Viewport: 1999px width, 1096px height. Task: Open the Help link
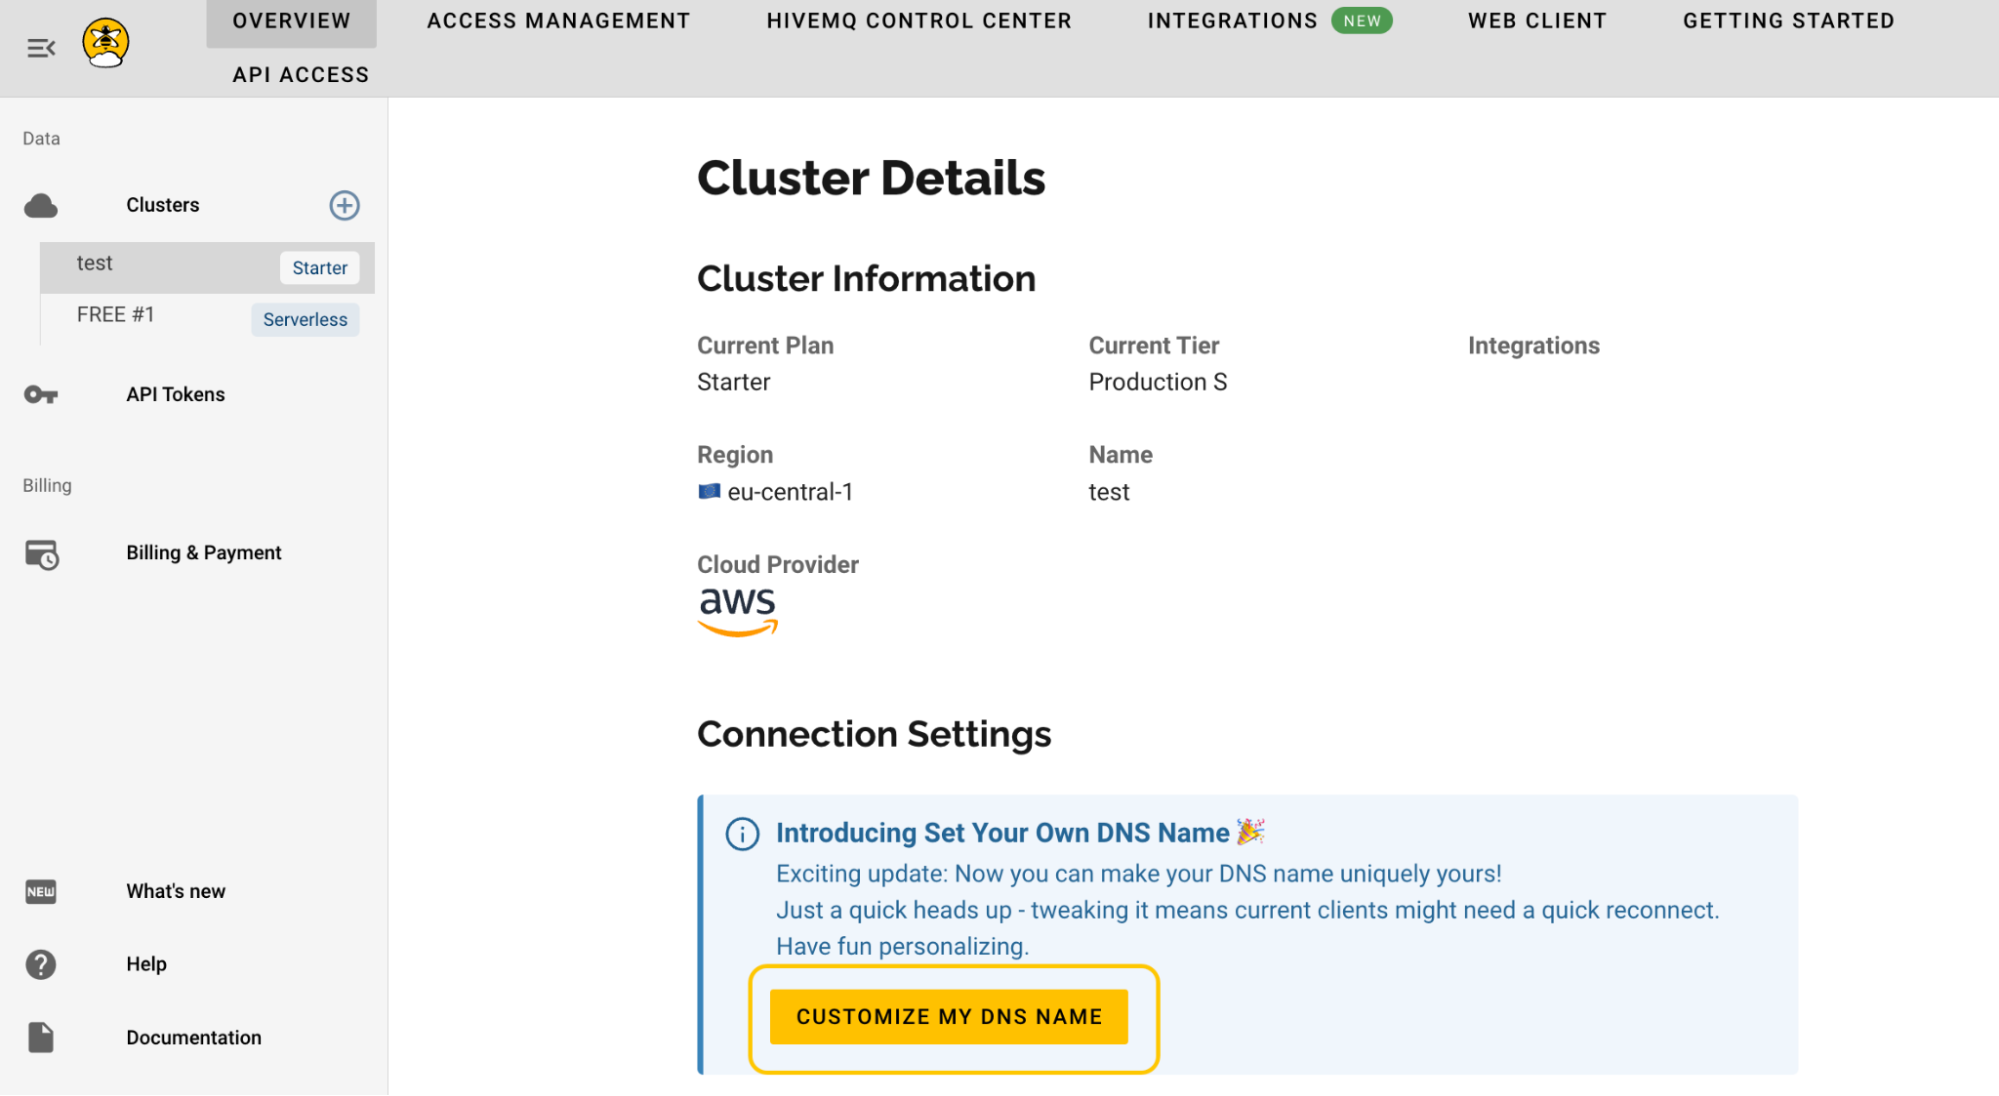(x=146, y=964)
